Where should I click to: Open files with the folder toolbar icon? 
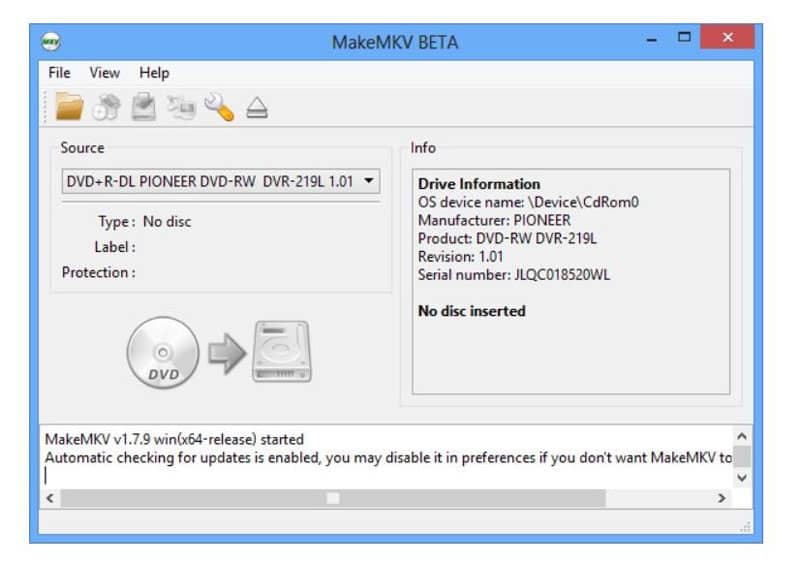(x=69, y=106)
